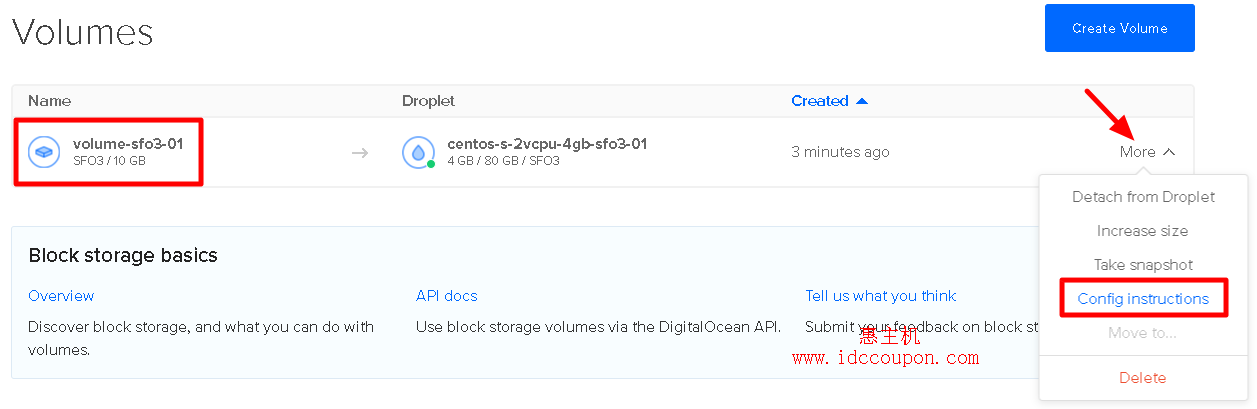Click the Name column header
Image resolution: width=1257 pixels, height=409 pixels.
[x=49, y=101]
